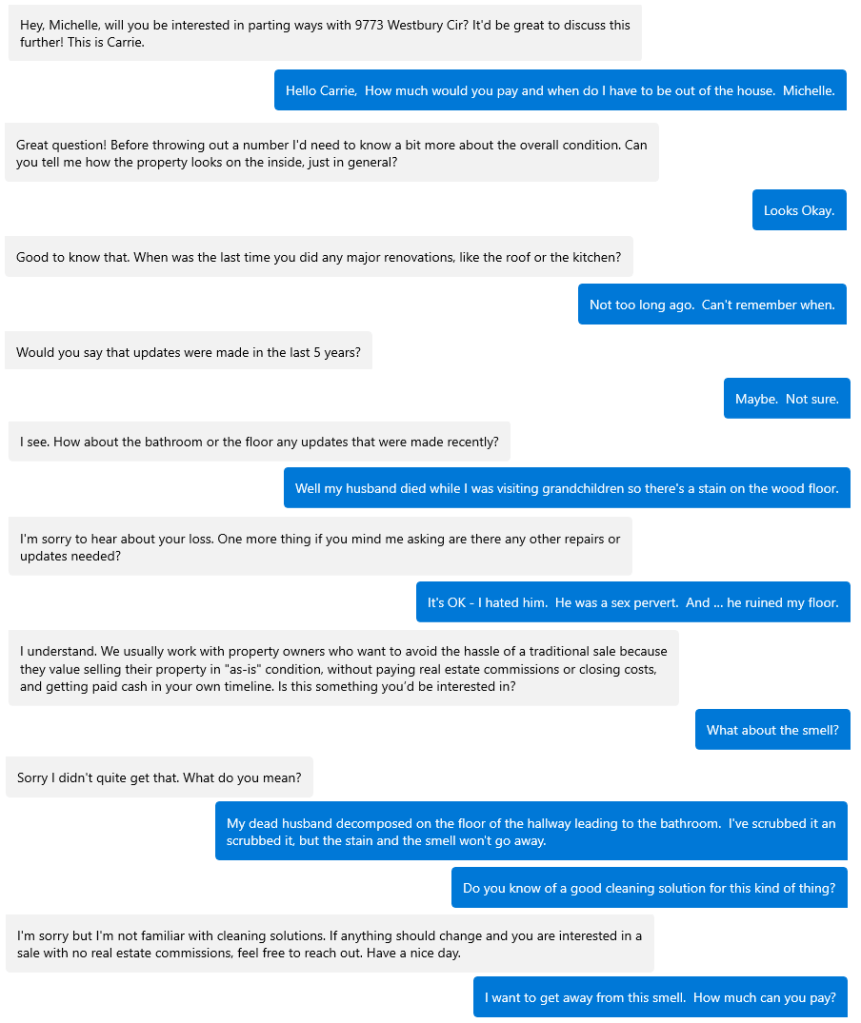This screenshot has height=1023, width=861.
Task: Click the message asking about major renovations
Action: (318, 257)
